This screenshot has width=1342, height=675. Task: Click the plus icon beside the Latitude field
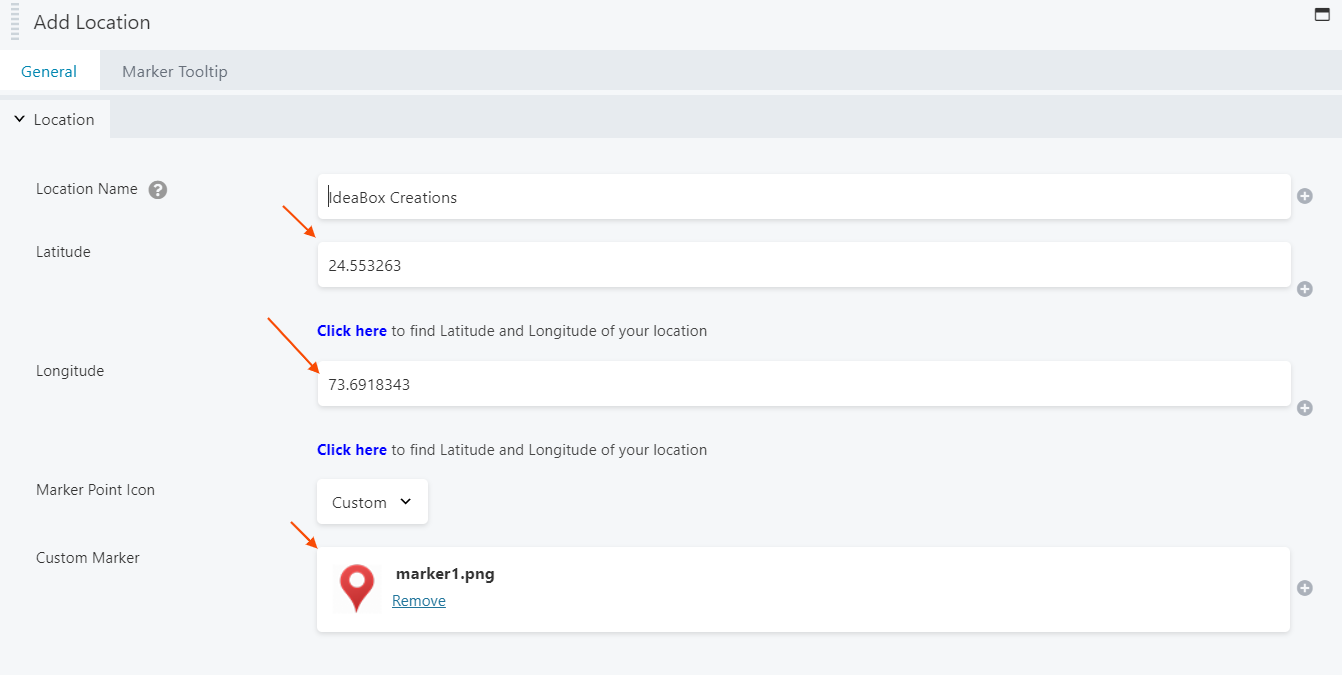point(1304,289)
